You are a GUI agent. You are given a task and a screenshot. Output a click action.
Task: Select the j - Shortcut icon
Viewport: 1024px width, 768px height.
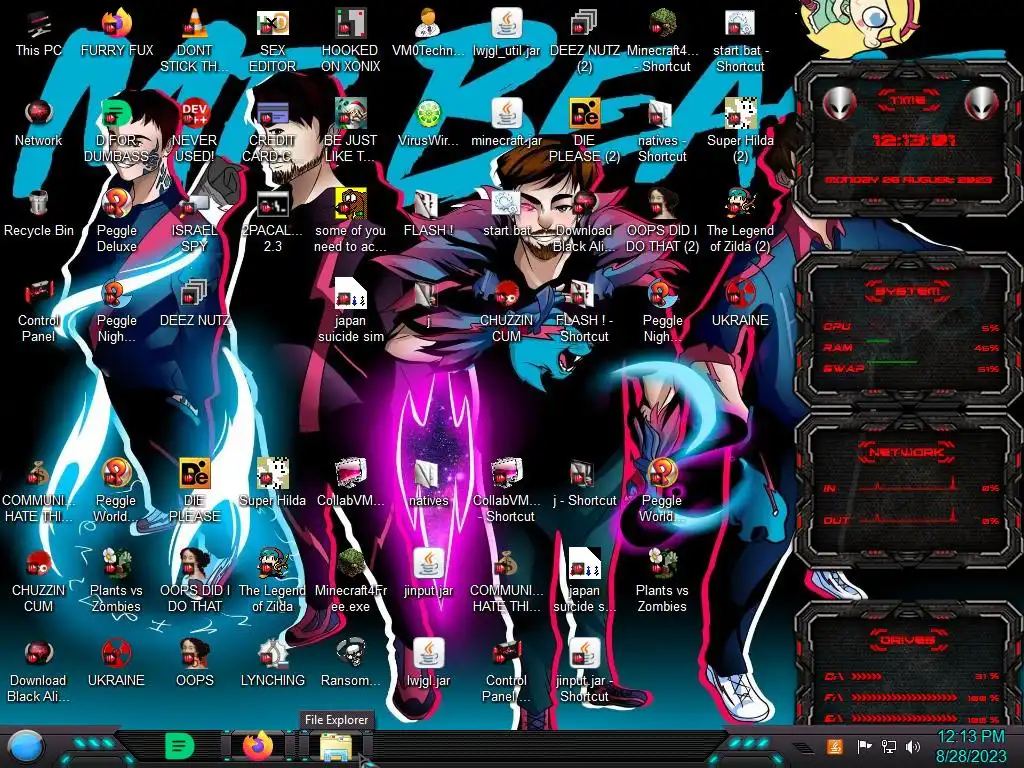pyautogui.click(x=584, y=485)
